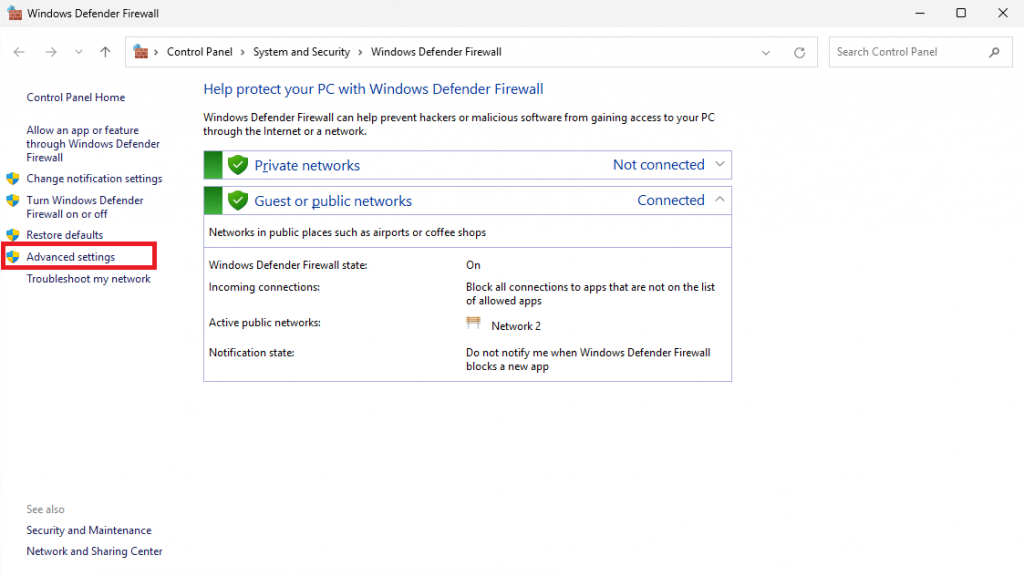Click green shield icon for Private networks
The image size is (1024, 576).
coord(238,165)
